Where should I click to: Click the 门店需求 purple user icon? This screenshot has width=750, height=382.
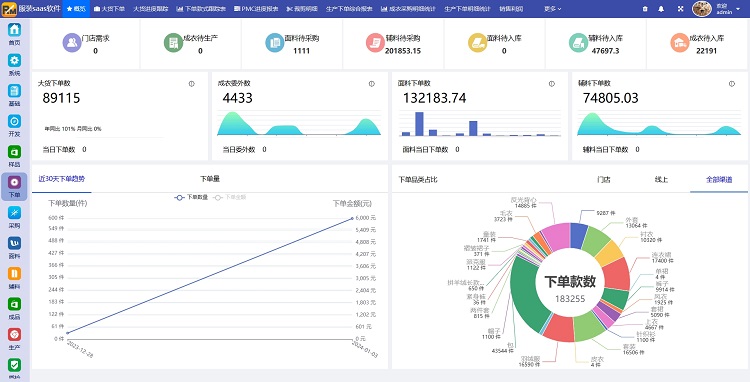[72, 43]
